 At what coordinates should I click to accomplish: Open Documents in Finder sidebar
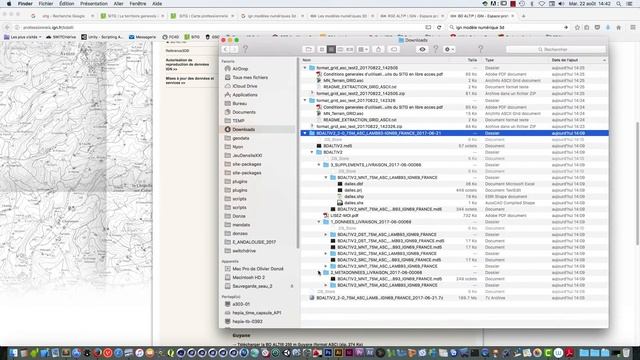(244, 112)
